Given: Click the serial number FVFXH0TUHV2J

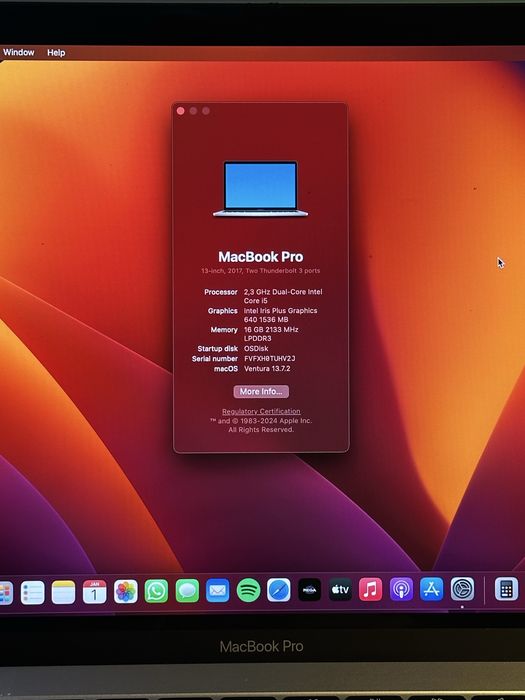Looking at the screenshot, I should [x=270, y=358].
